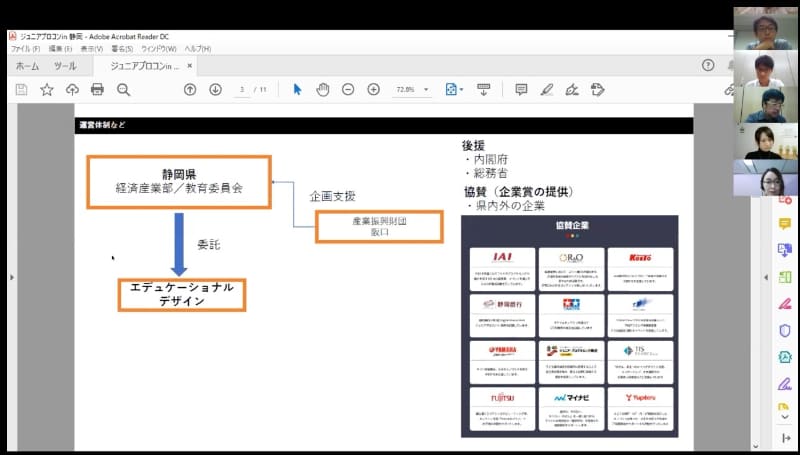Click the マイナビ sponsor card
Screen dimensions: 800x455
pyautogui.click(x=571, y=409)
